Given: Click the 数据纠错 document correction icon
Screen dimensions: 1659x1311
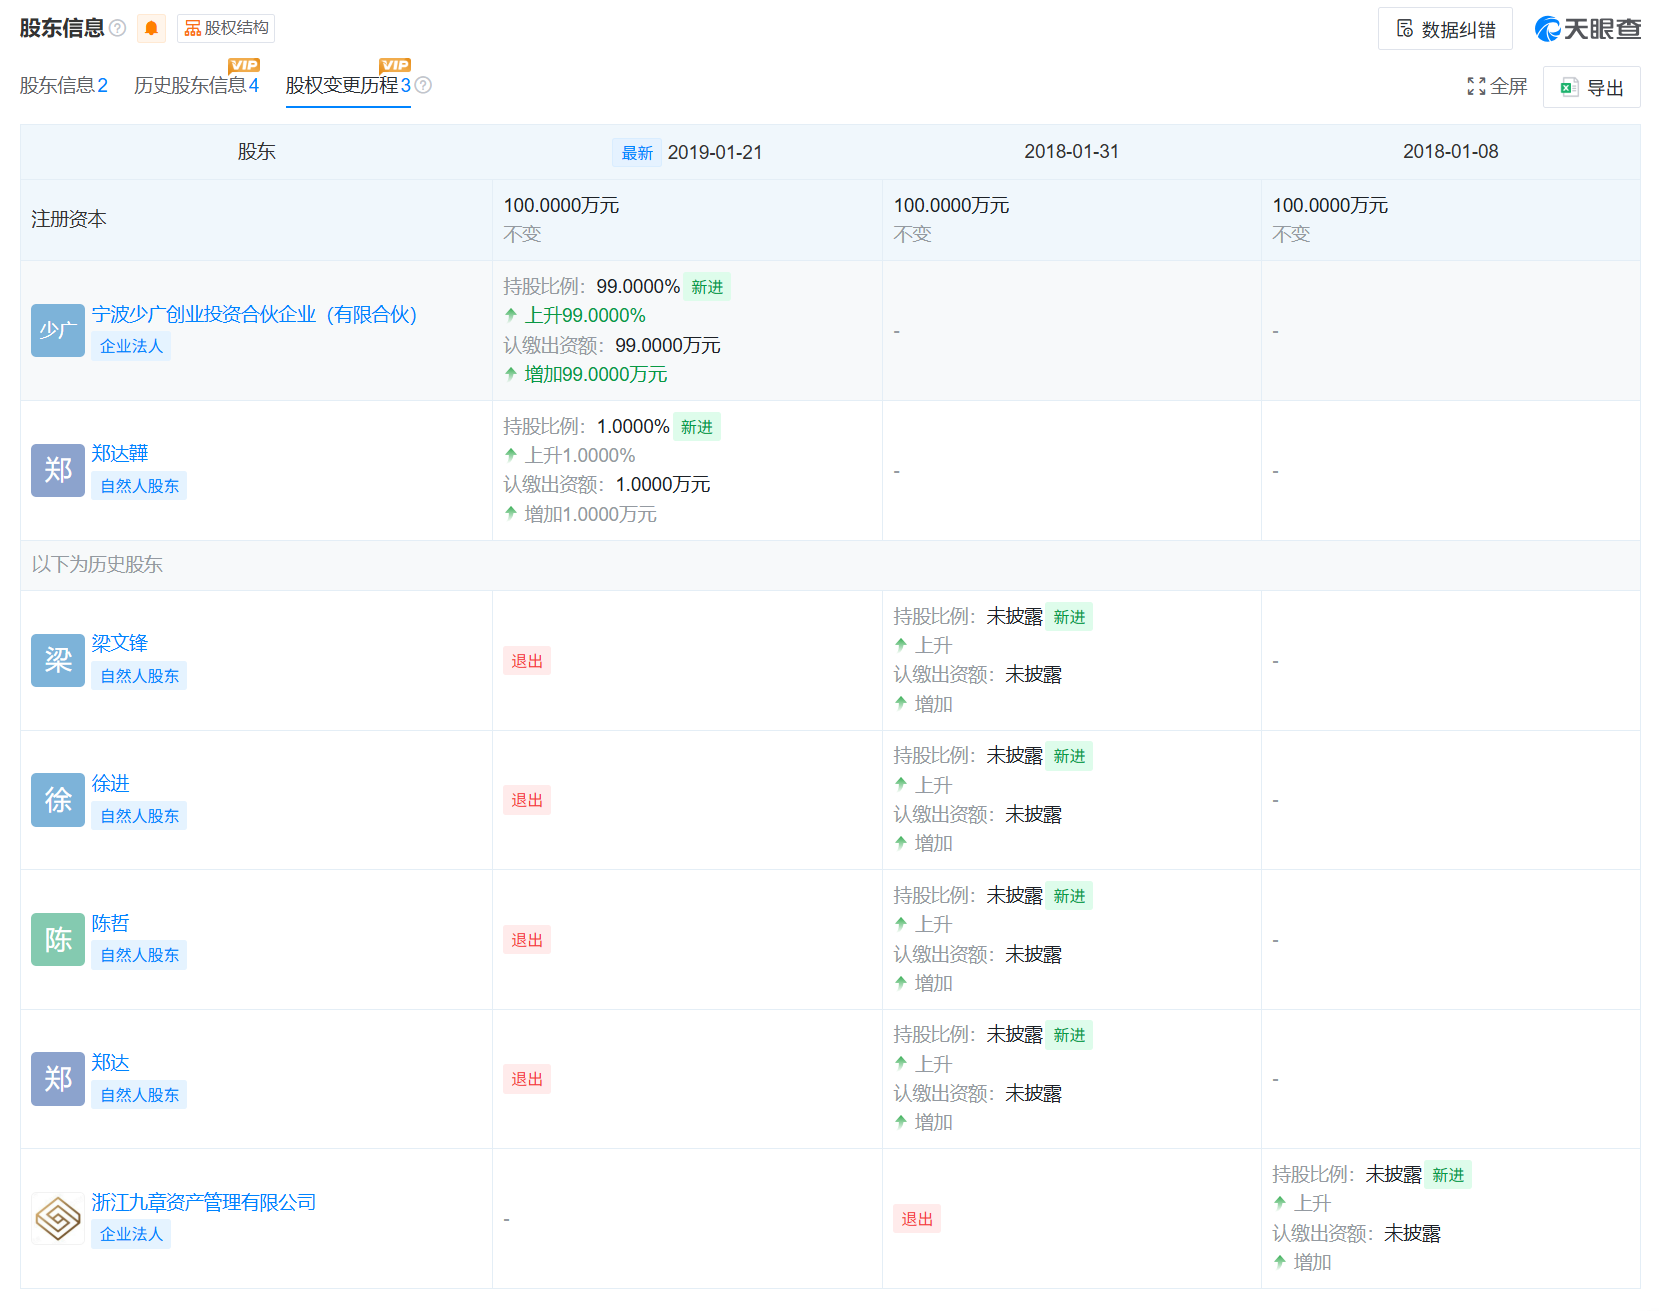Looking at the screenshot, I should click(x=1407, y=28).
